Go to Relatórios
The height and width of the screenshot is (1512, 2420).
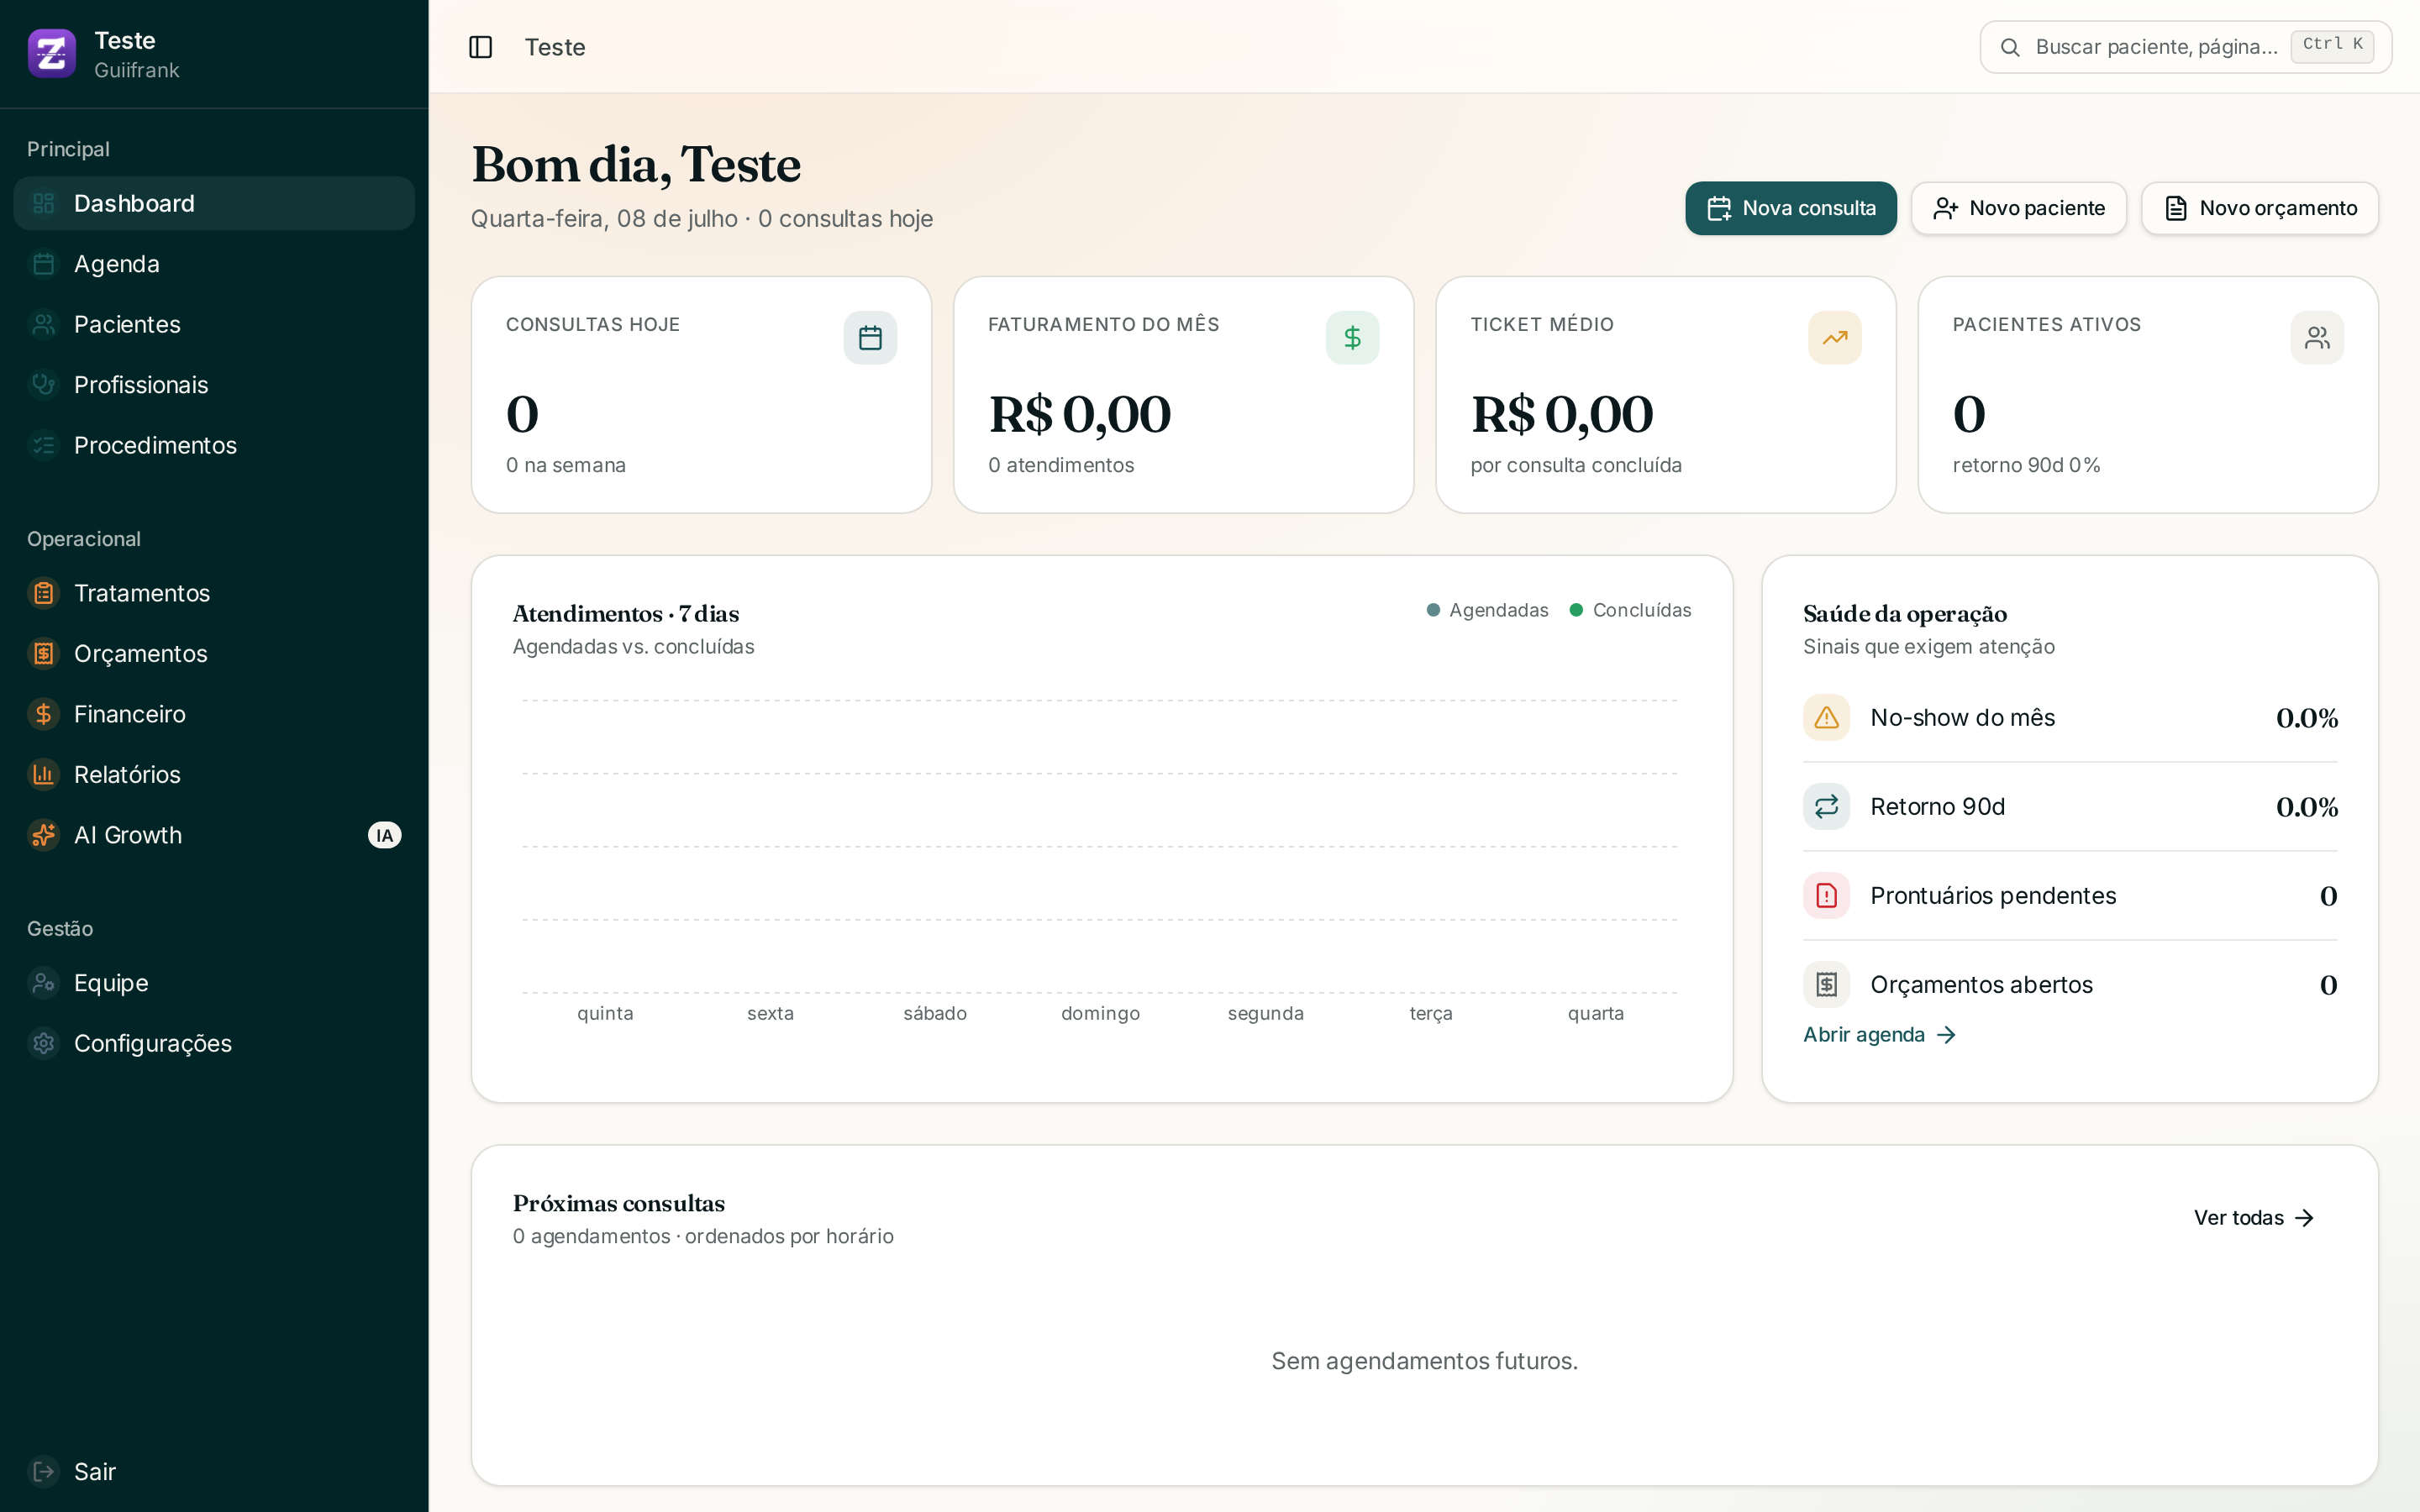pyautogui.click(x=214, y=775)
